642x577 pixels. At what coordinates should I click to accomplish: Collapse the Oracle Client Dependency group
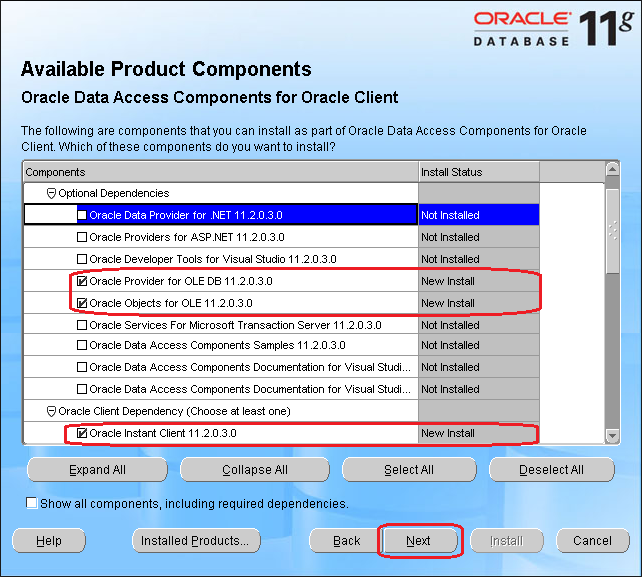pyautogui.click(x=51, y=411)
